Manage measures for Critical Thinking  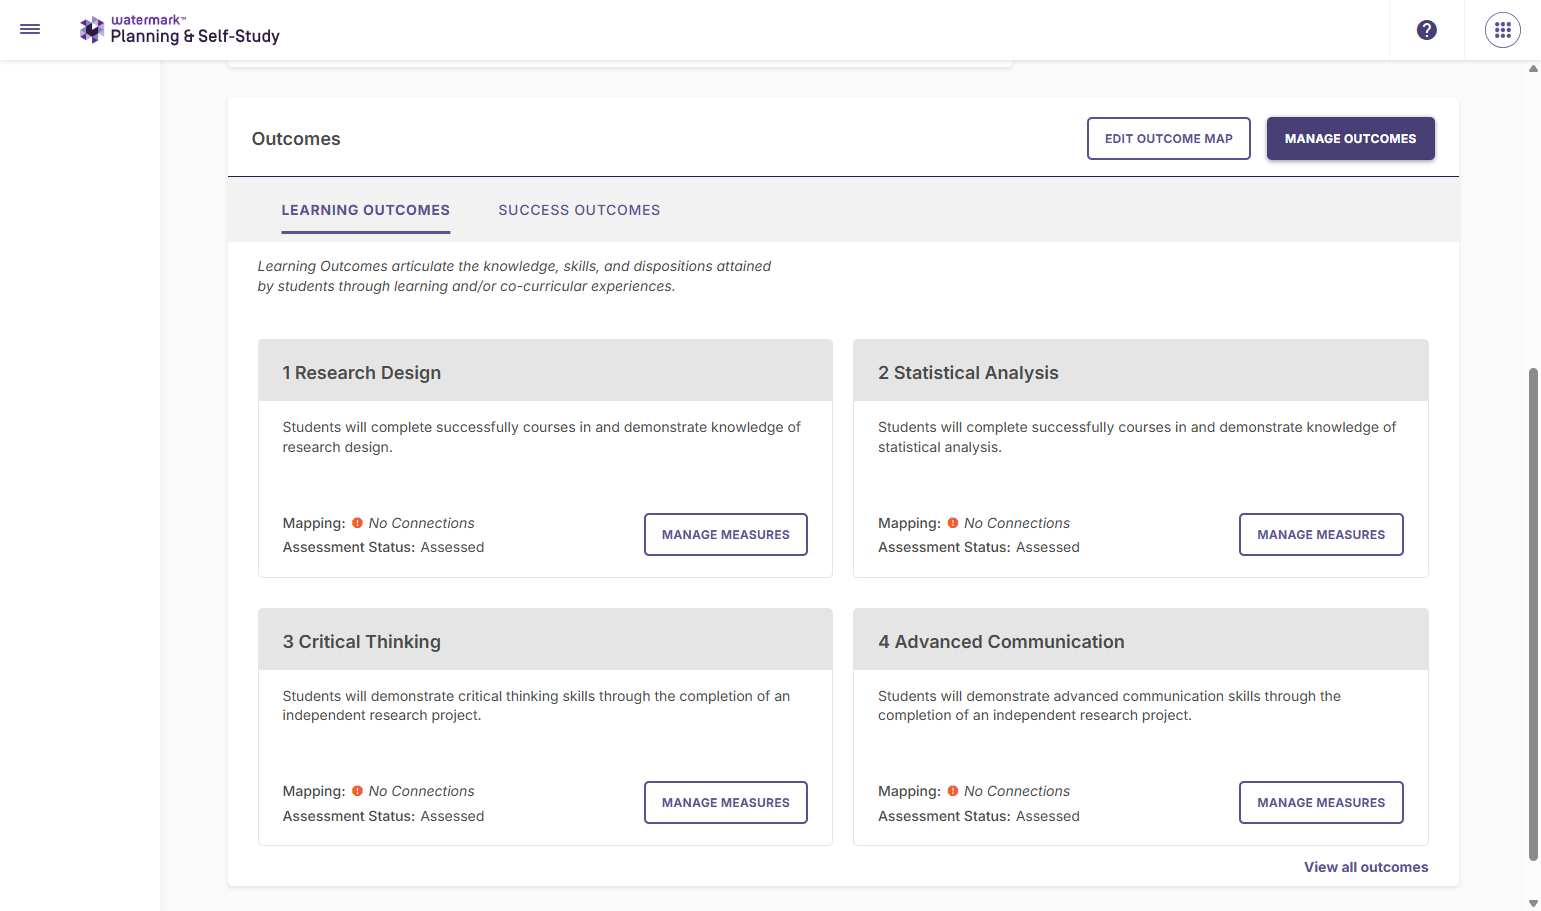click(x=726, y=802)
